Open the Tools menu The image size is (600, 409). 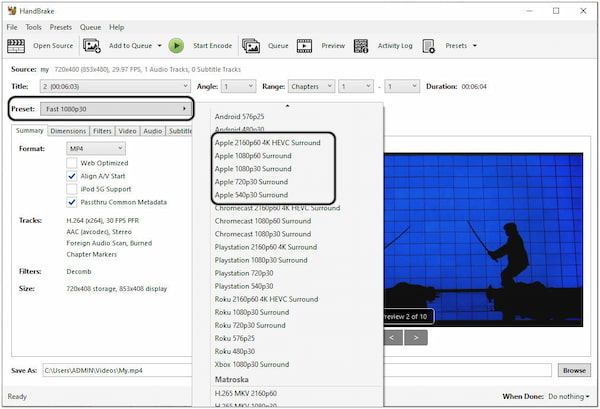click(x=34, y=27)
